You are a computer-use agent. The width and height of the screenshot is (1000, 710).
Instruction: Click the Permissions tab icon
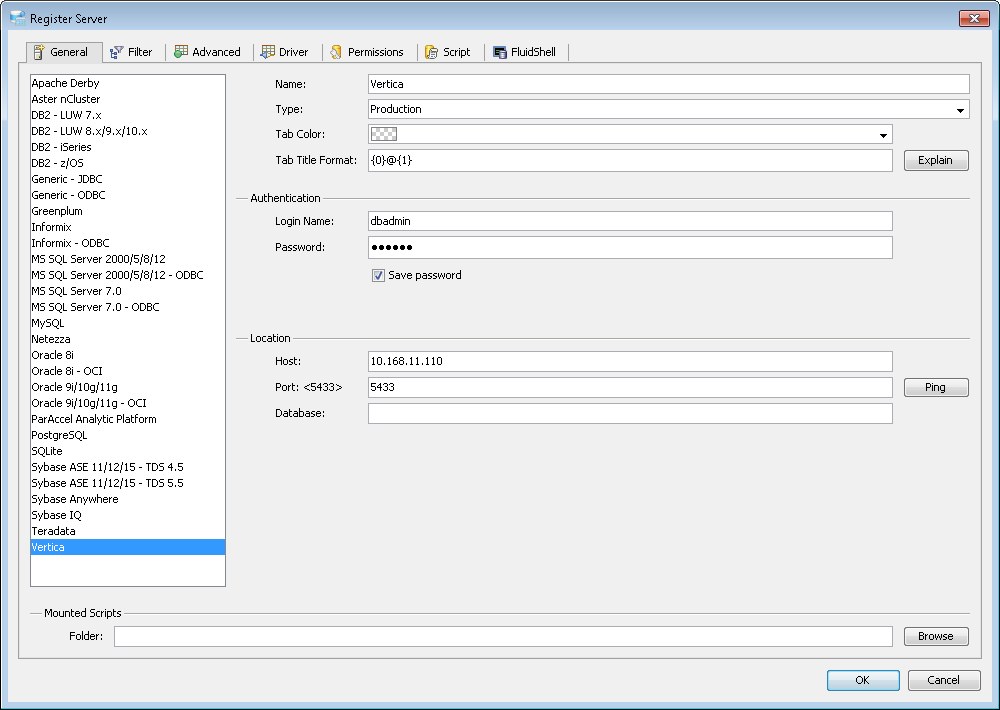[x=336, y=52]
